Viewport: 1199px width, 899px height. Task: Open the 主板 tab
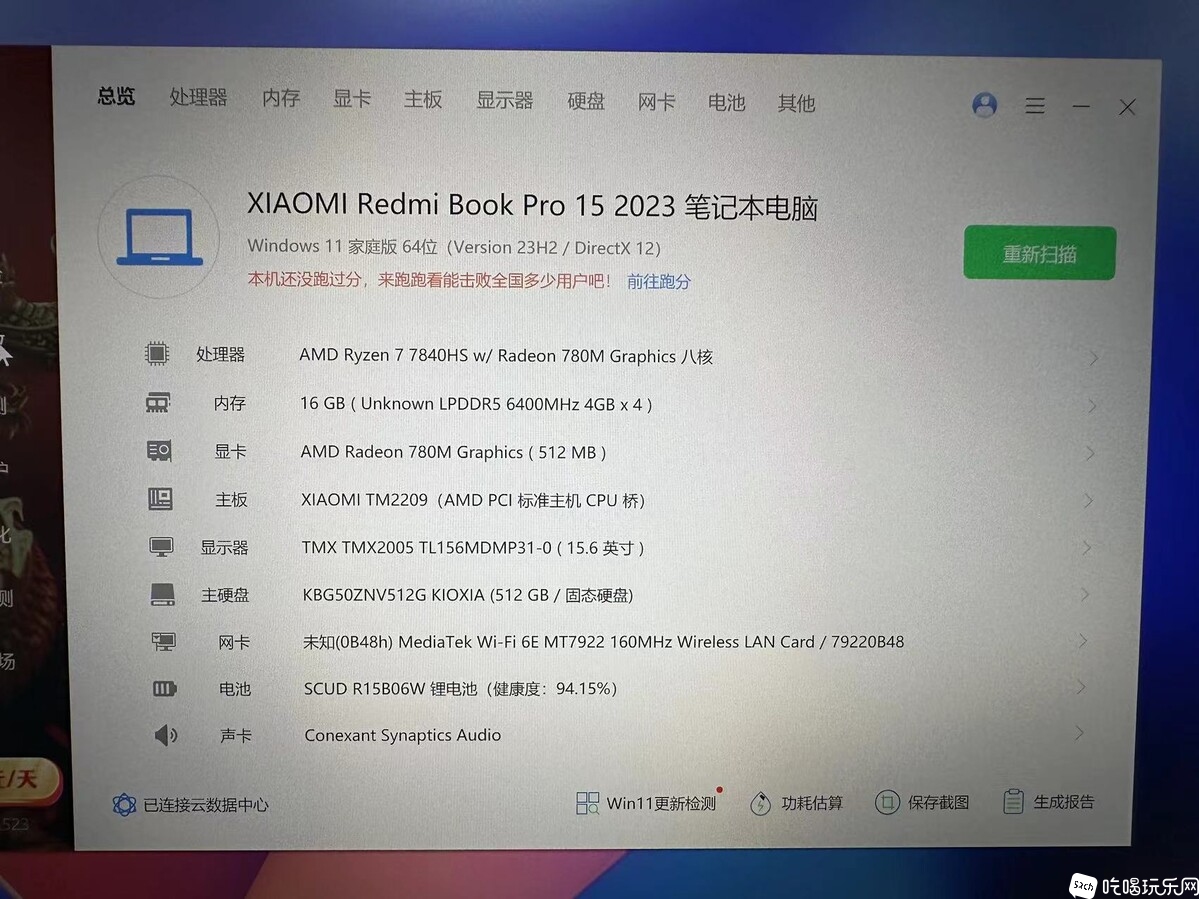pyautogui.click(x=423, y=99)
